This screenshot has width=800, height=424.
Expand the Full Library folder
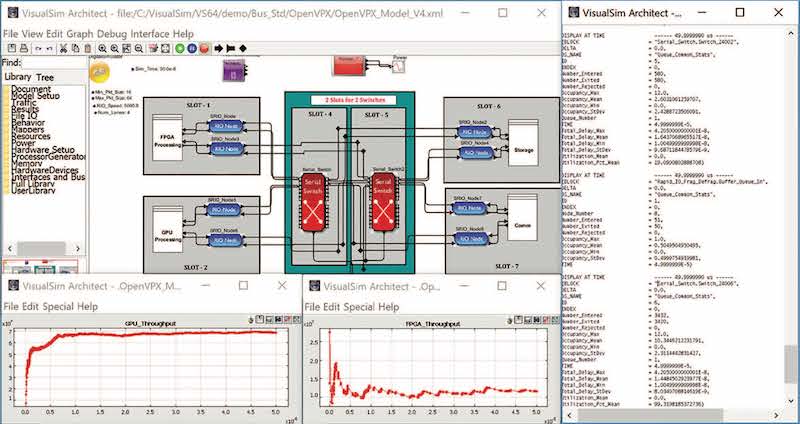(33, 184)
